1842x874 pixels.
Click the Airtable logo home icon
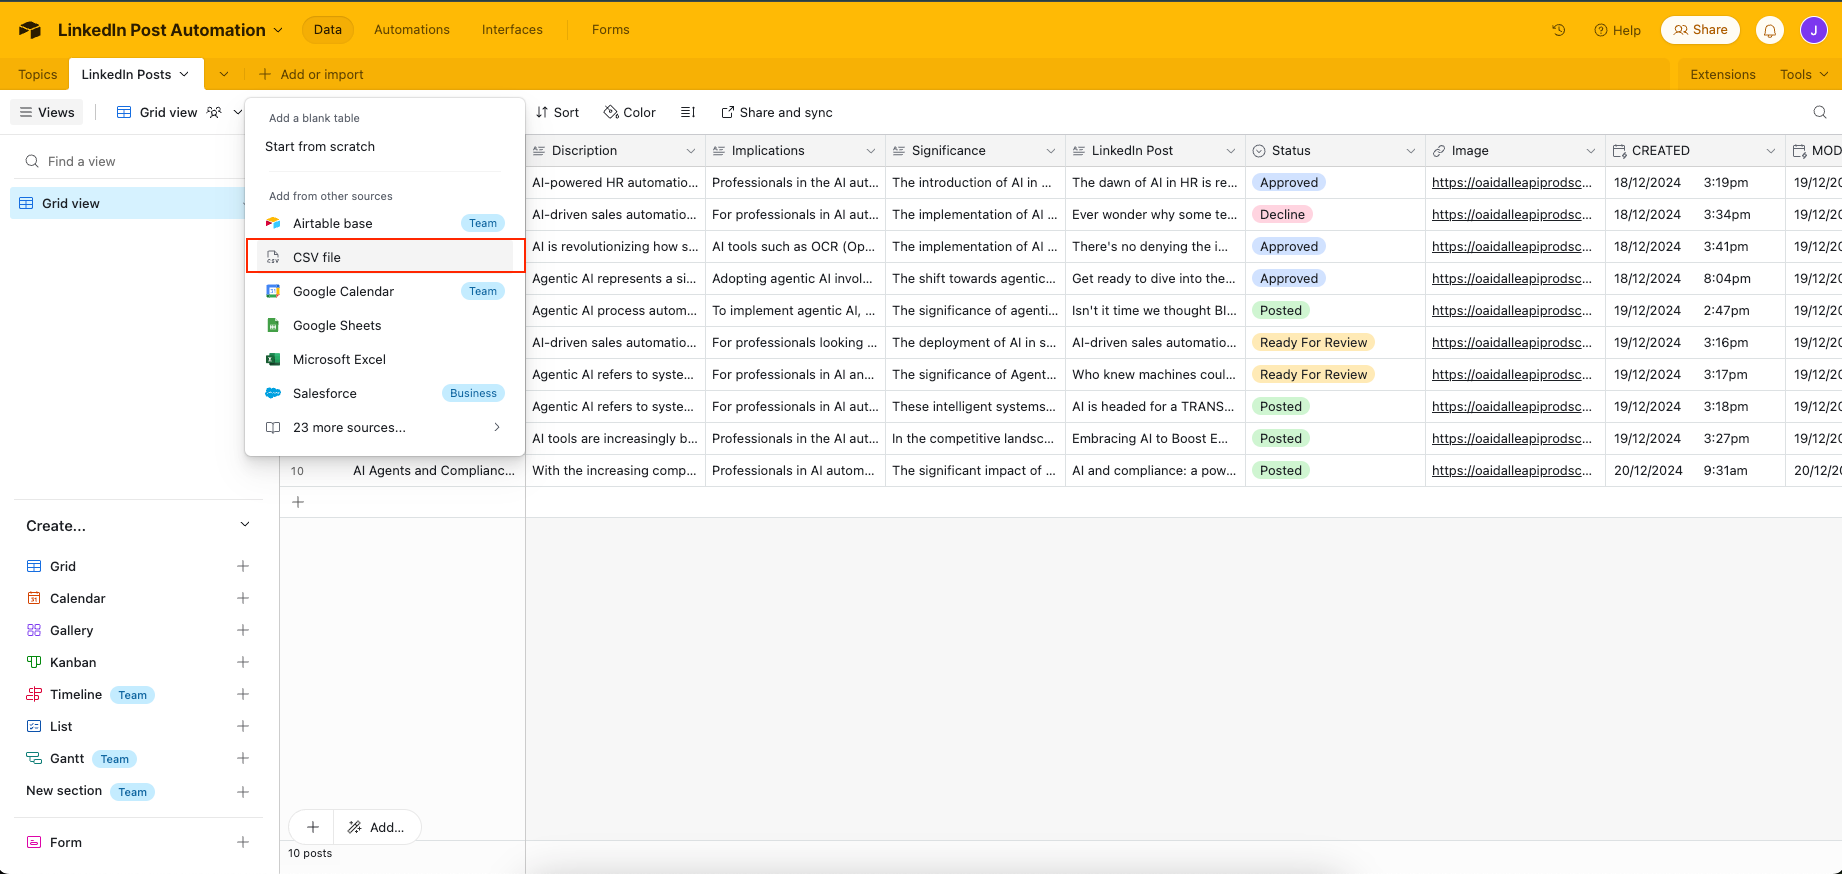point(30,30)
